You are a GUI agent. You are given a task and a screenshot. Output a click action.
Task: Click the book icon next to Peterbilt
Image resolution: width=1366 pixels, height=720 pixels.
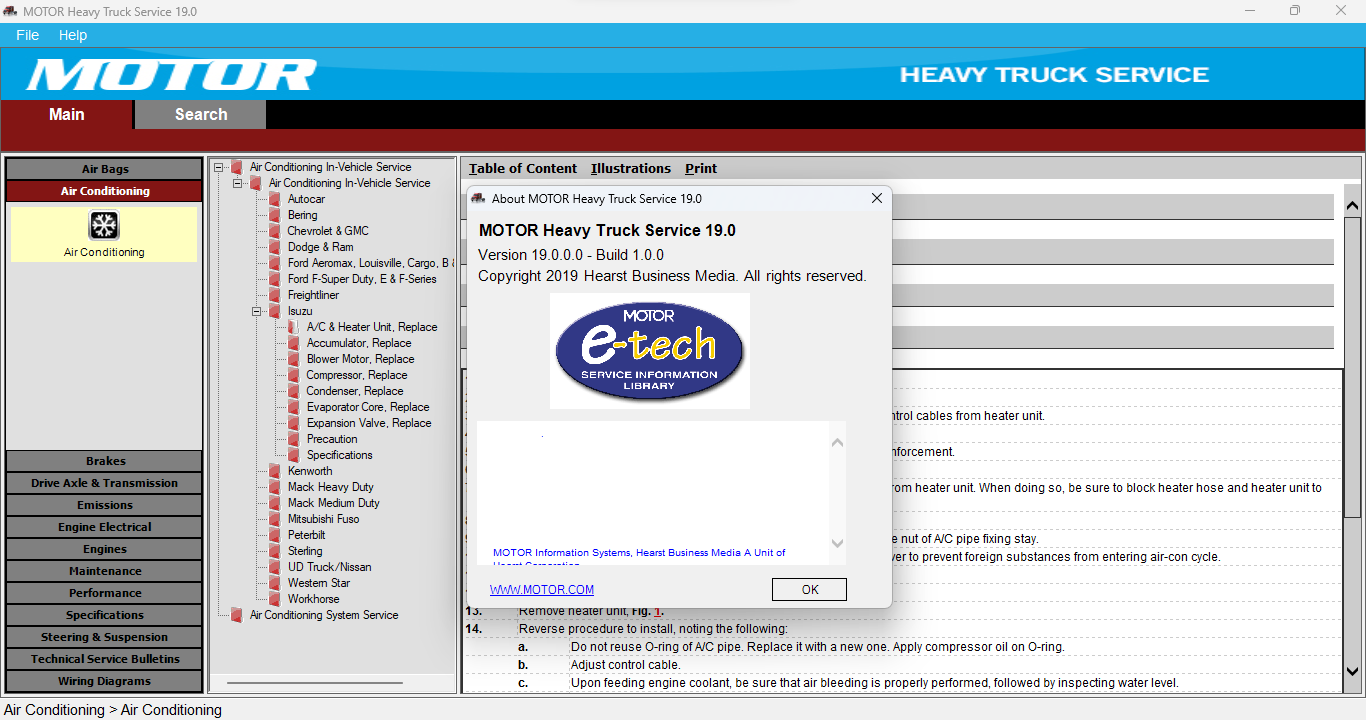click(x=275, y=535)
